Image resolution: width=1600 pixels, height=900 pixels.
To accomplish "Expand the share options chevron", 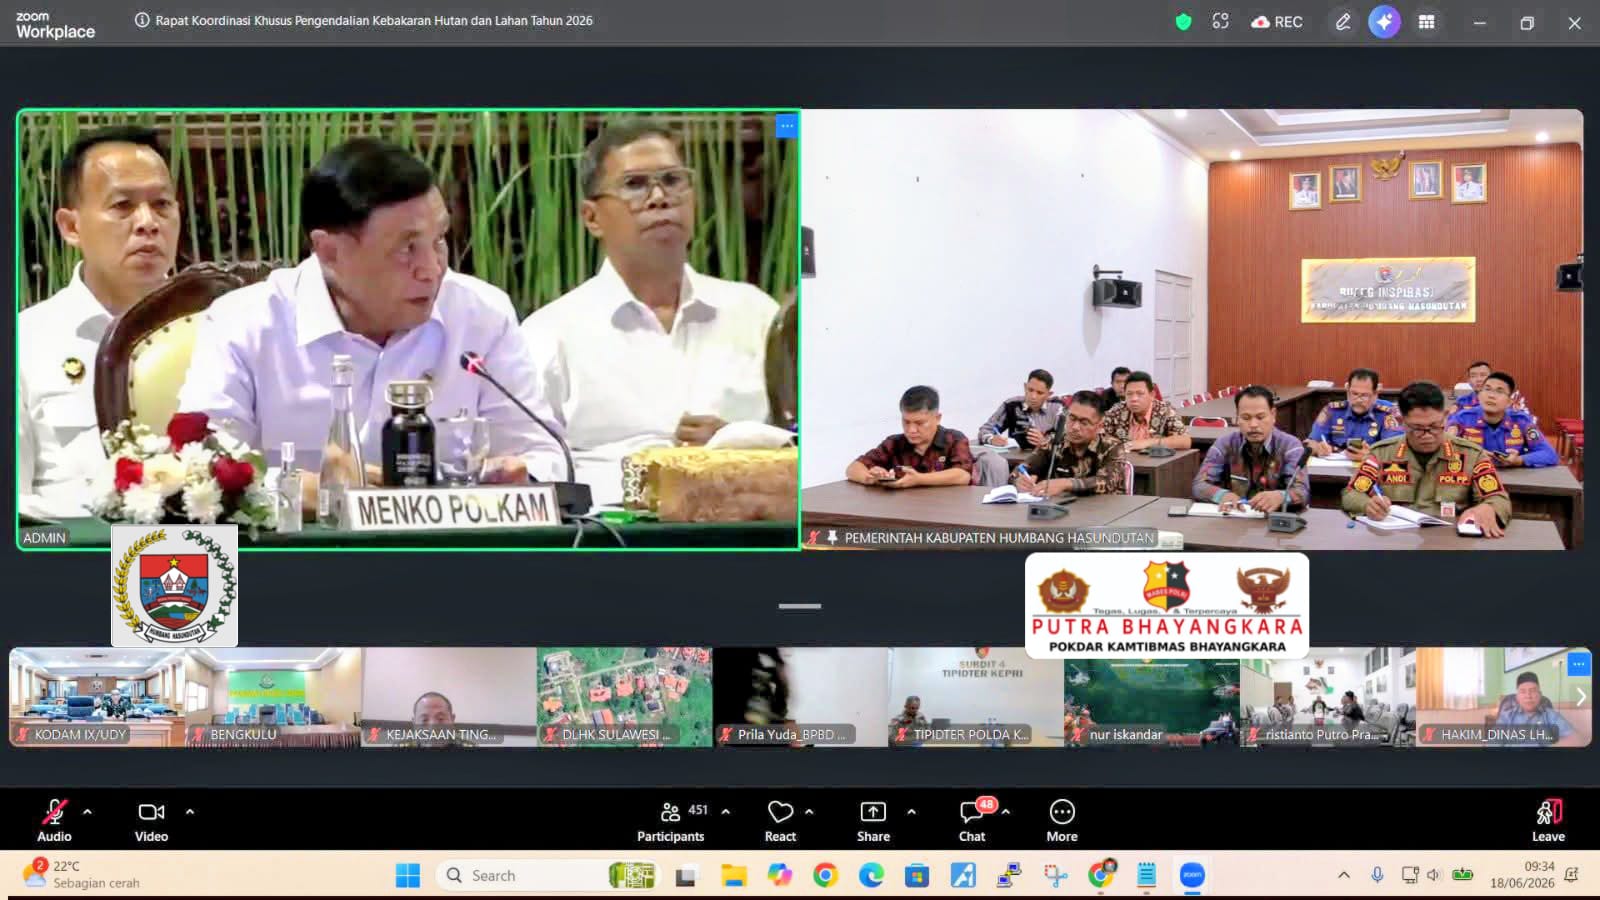I will click(911, 812).
